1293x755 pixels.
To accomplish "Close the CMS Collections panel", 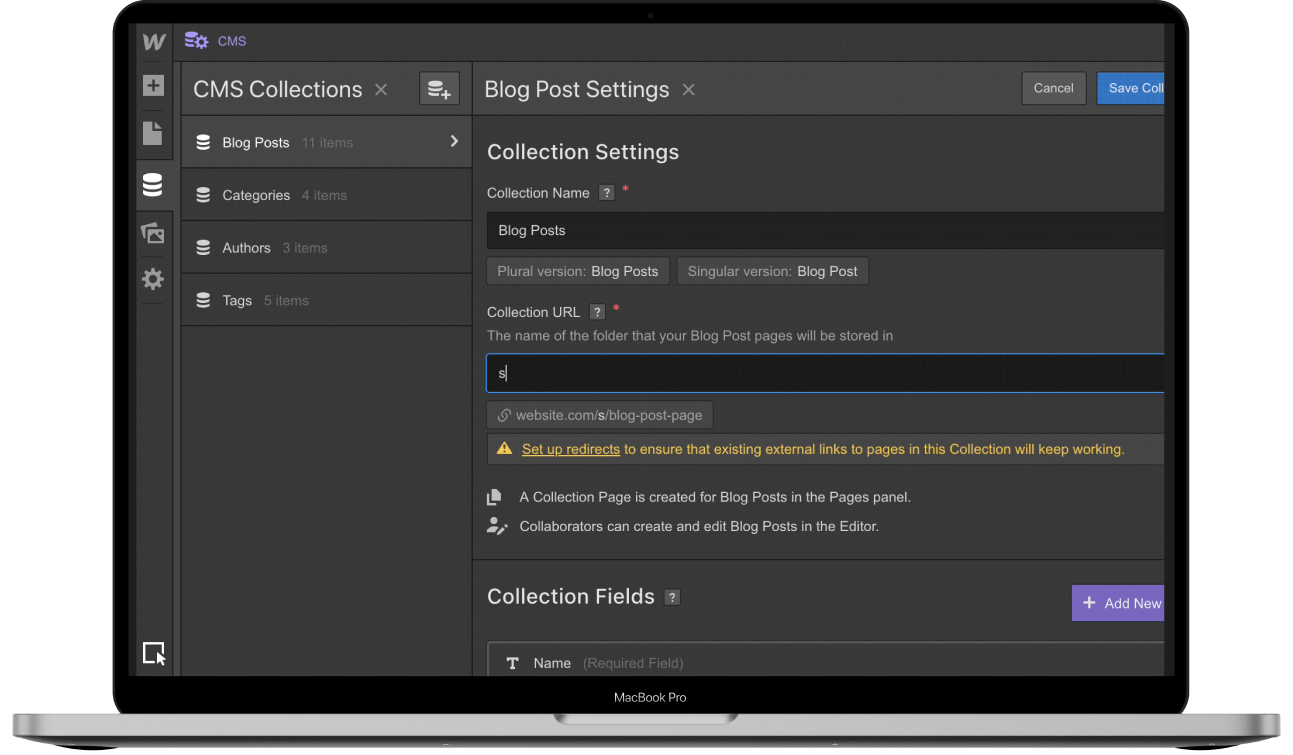I will [381, 89].
